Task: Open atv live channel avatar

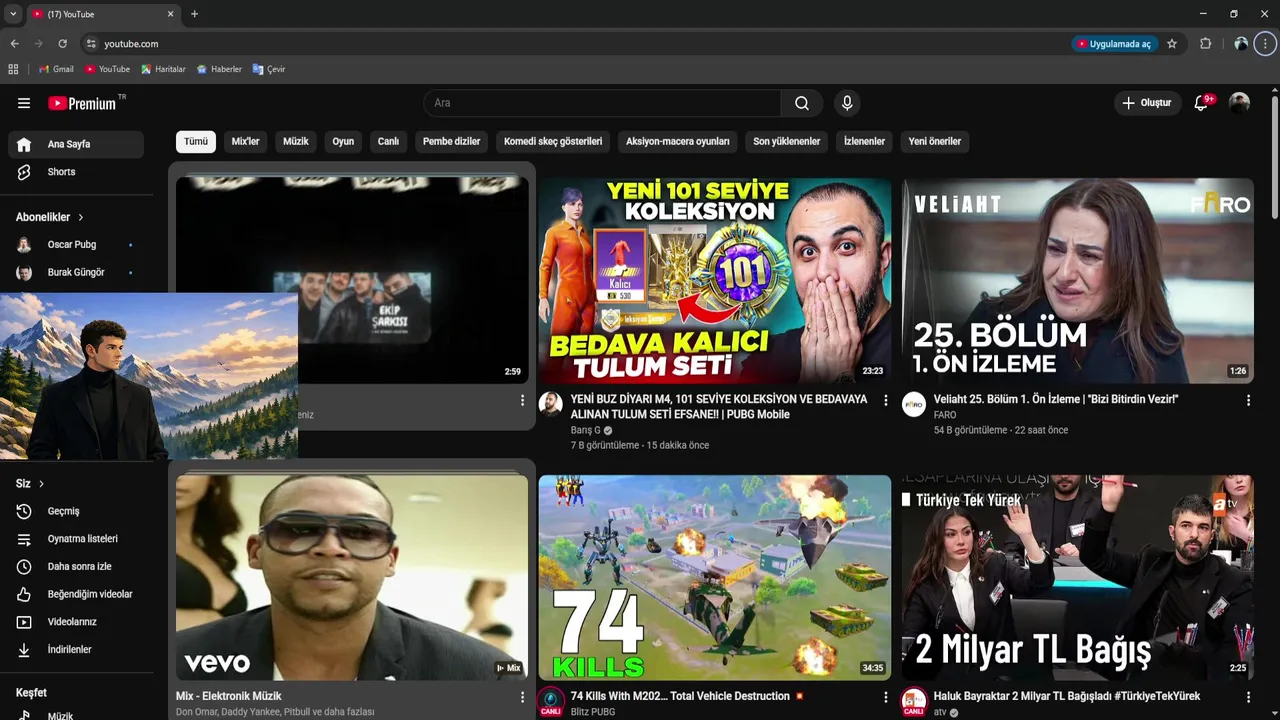Action: click(914, 701)
